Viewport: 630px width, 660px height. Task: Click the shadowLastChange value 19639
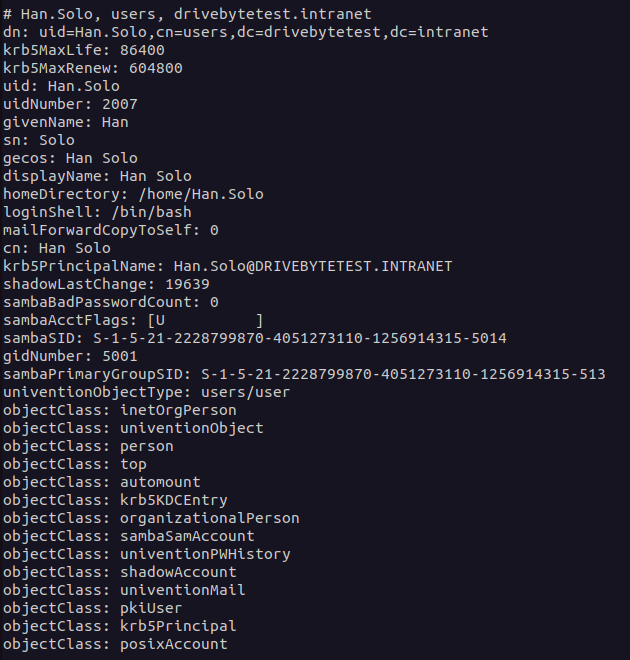pyautogui.click(x=188, y=285)
